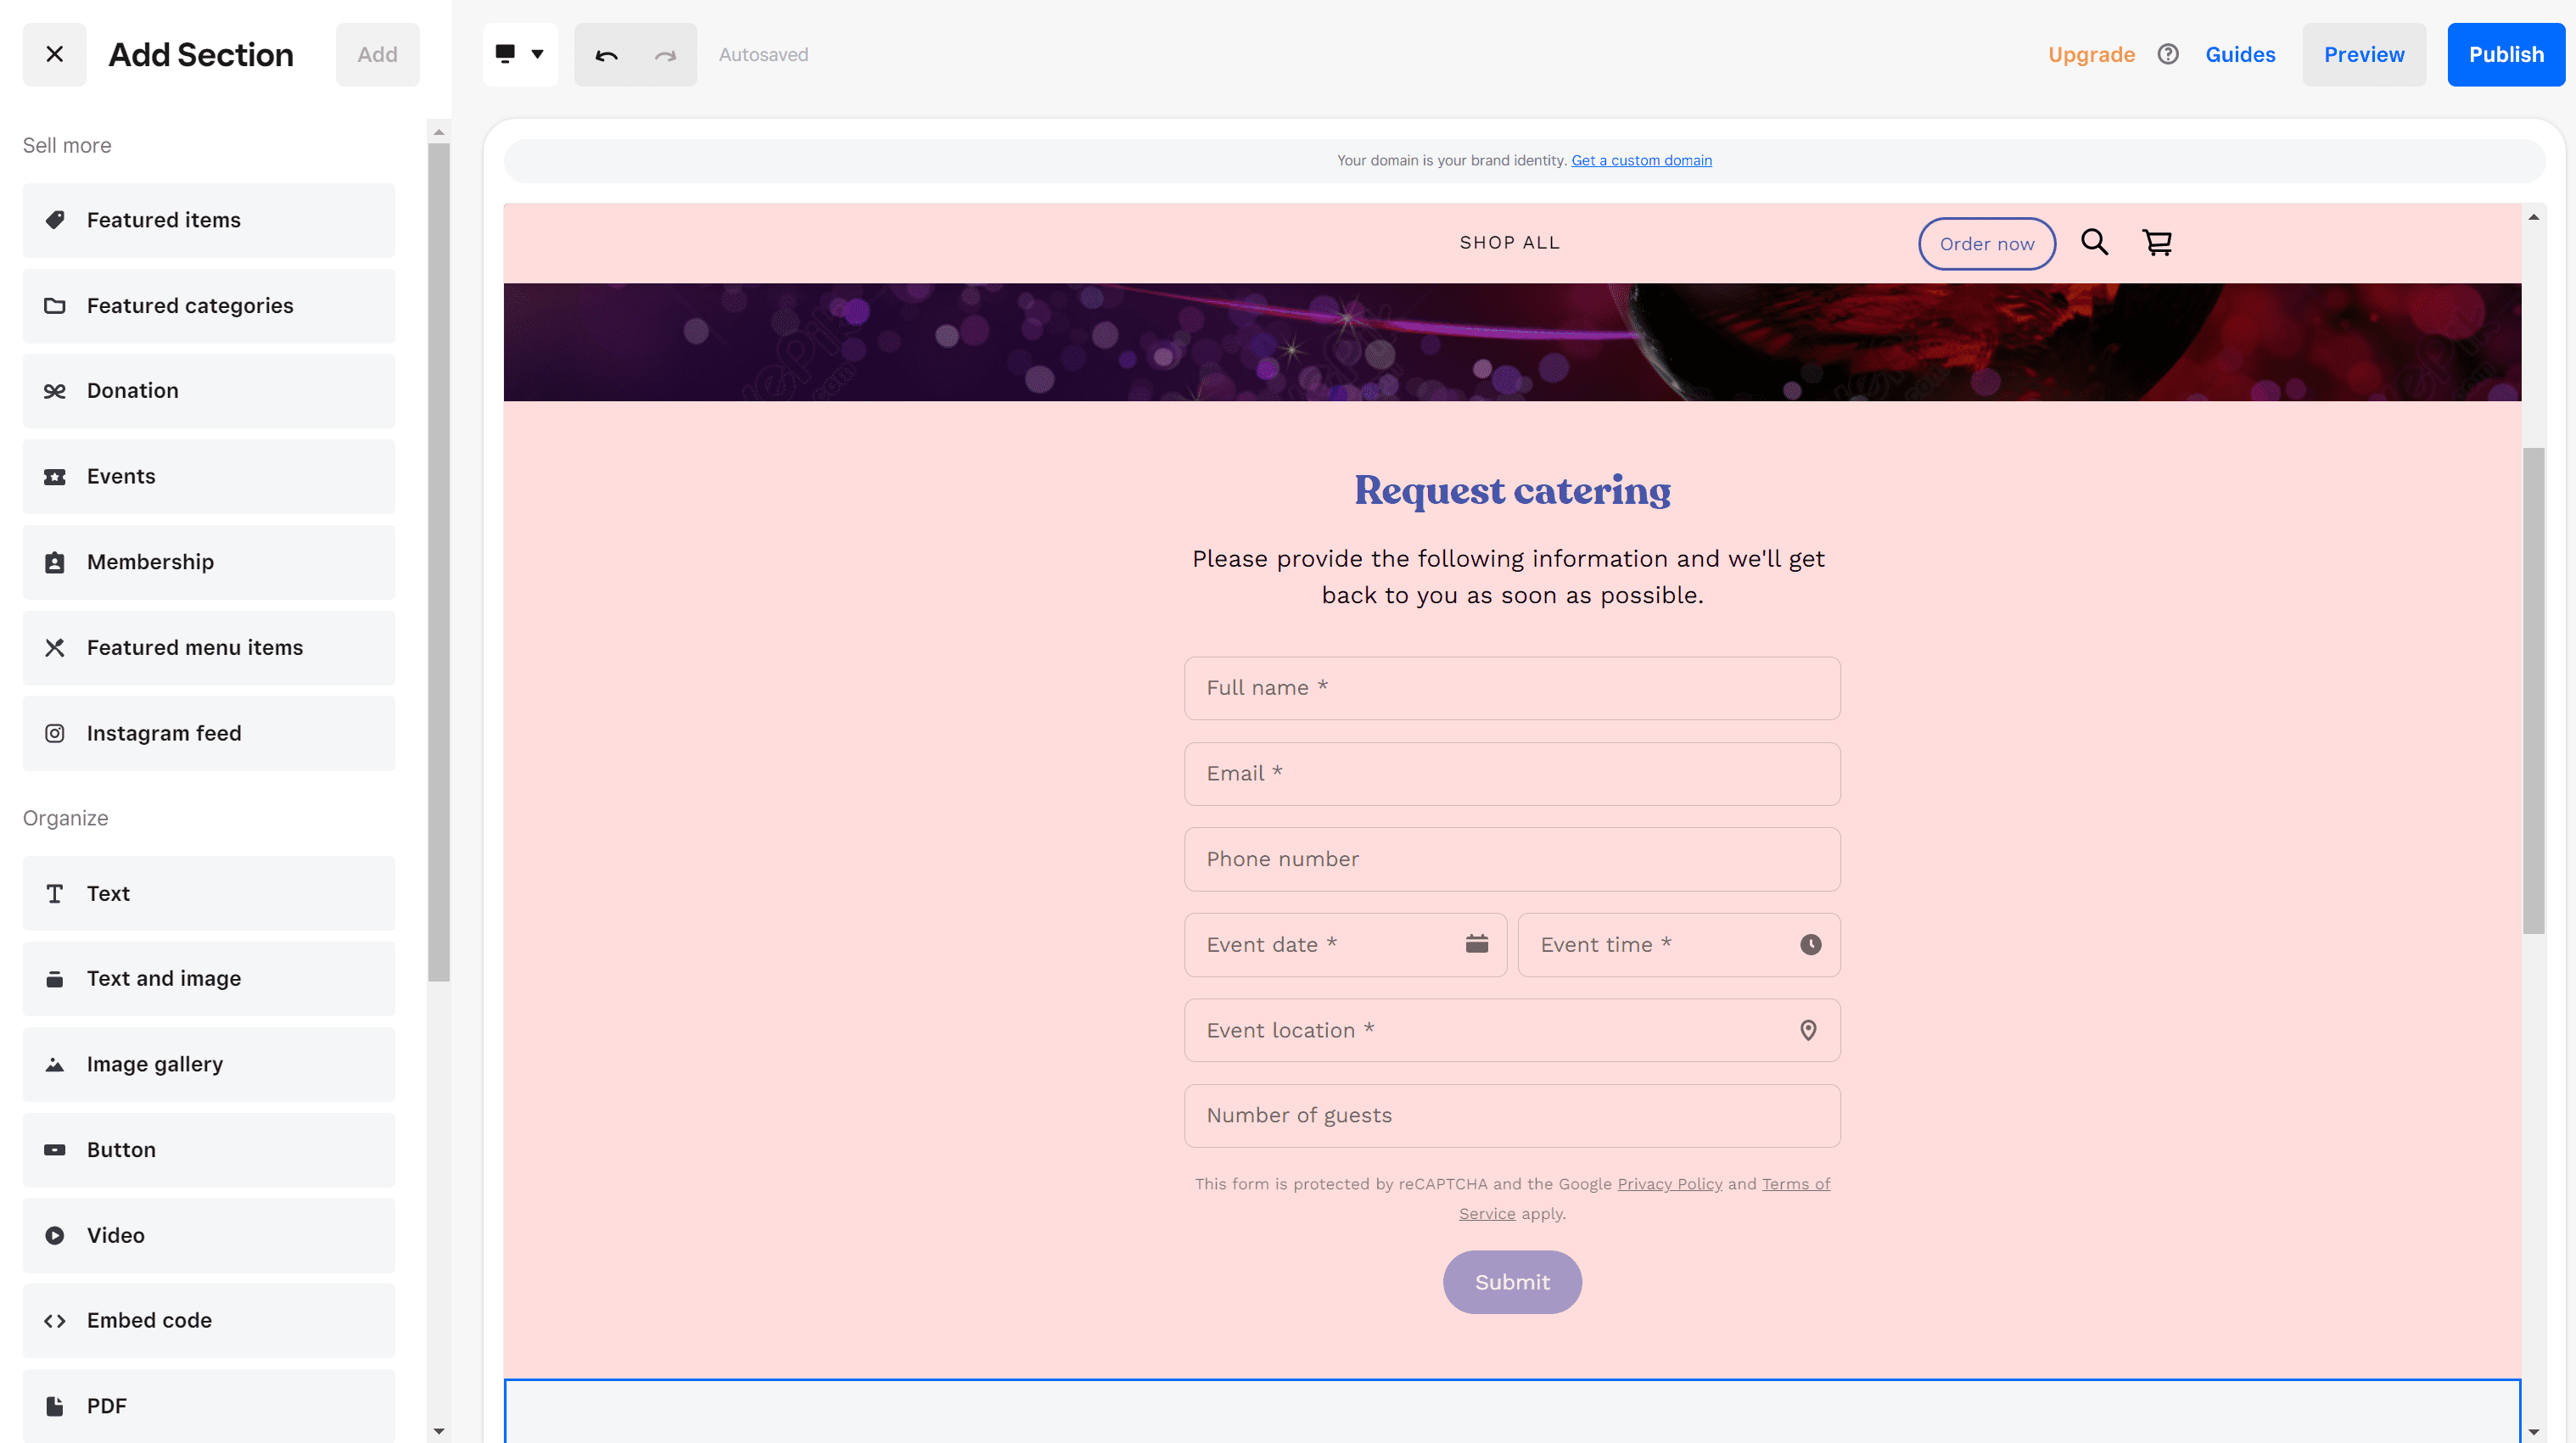This screenshot has height=1443, width=2576.
Task: Click the redo arrow icon
Action: 665,53
